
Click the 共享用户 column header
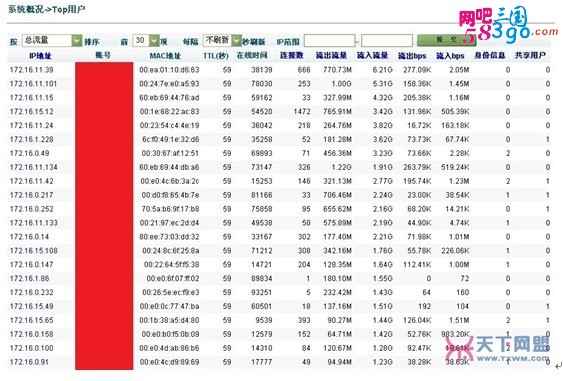coord(530,56)
